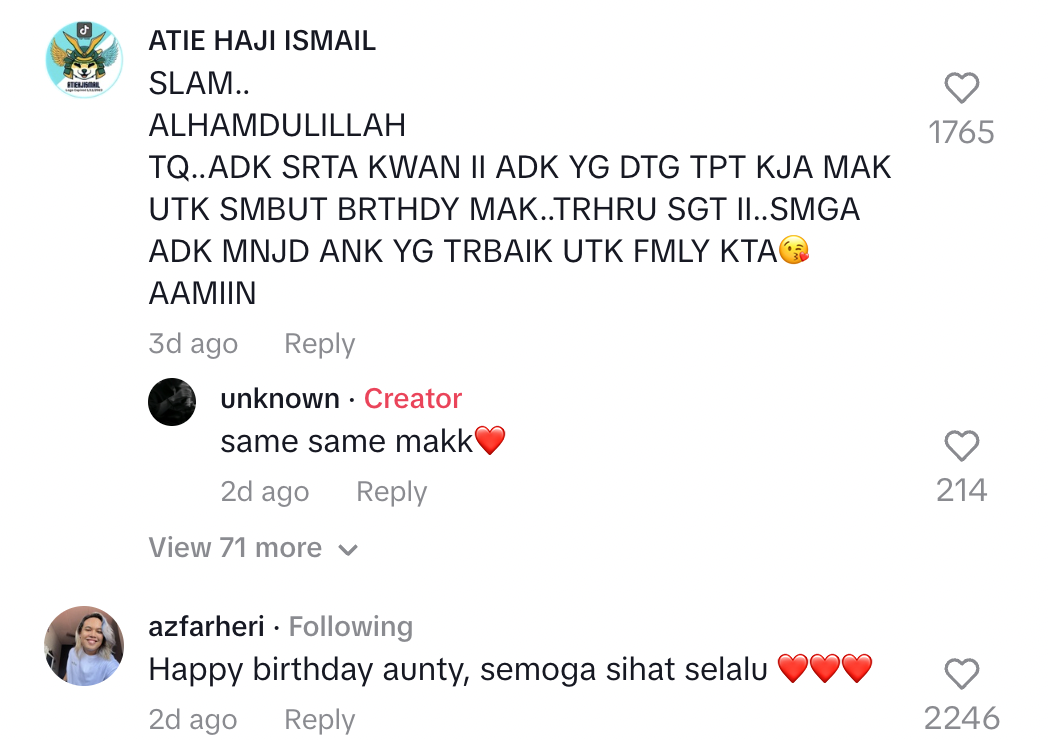Click the 1765 likes count
Viewport: 1048px width, 740px height.
coord(961,132)
